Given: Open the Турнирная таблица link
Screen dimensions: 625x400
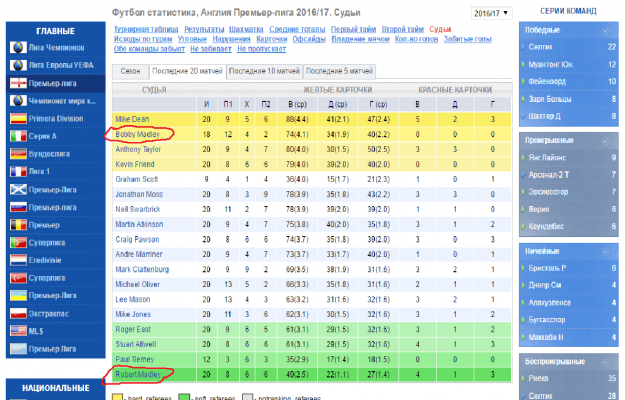Looking at the screenshot, I should (x=146, y=29).
